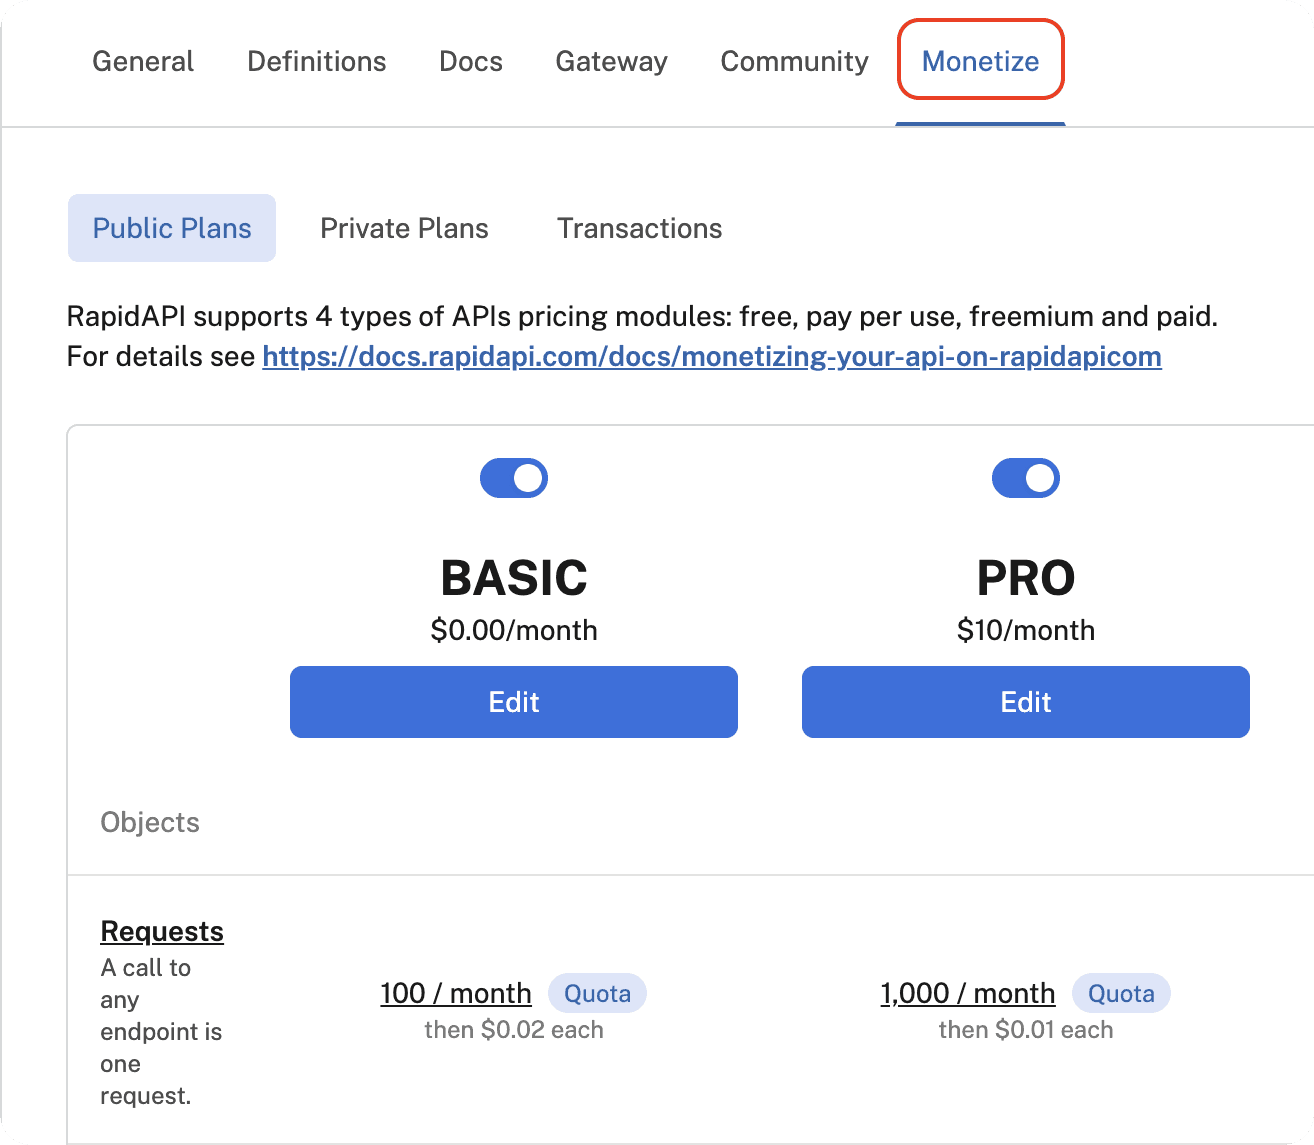Viewport: 1314px width, 1145px height.
Task: View the Transactions sub-tab
Action: [639, 228]
